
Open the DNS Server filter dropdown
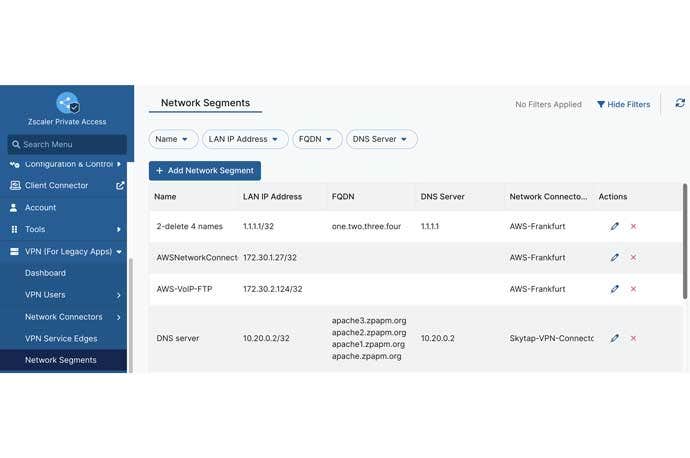pyautogui.click(x=381, y=139)
